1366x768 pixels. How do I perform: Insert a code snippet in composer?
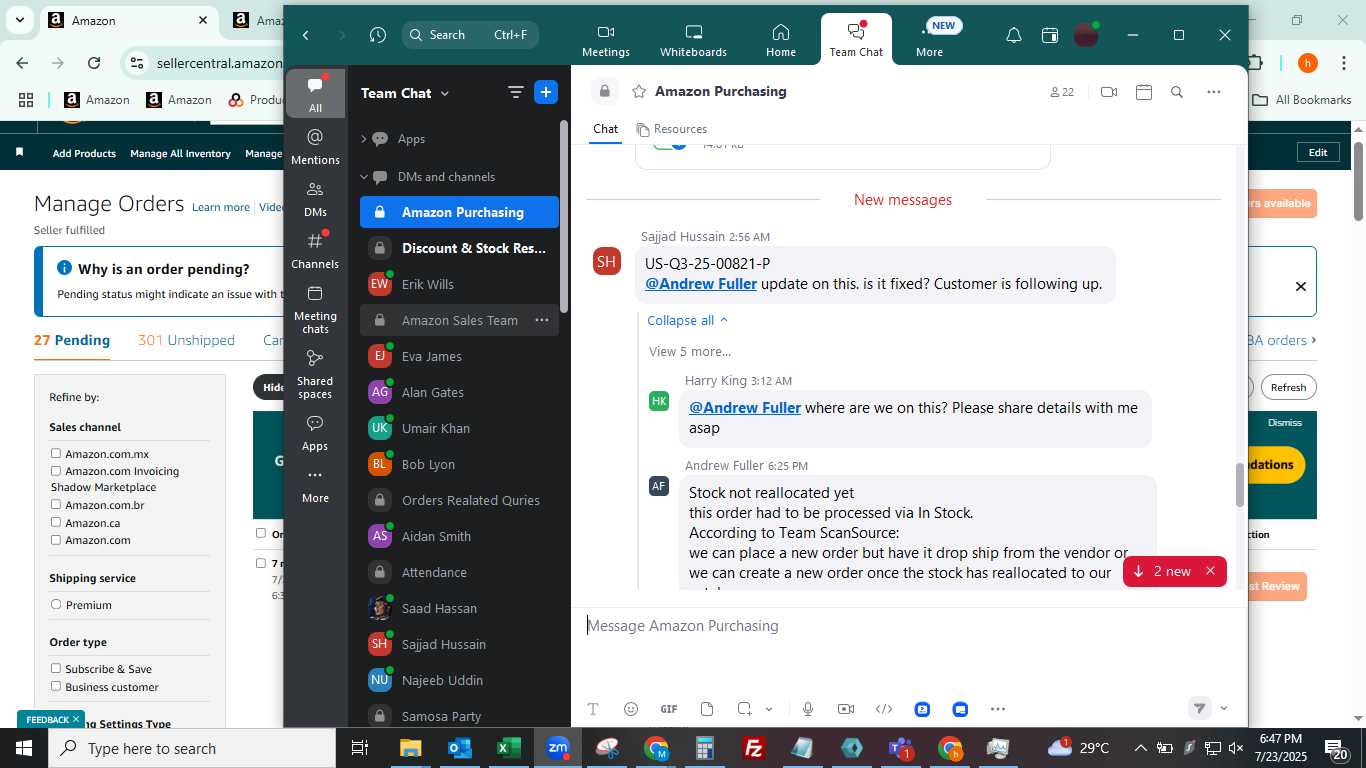click(884, 709)
